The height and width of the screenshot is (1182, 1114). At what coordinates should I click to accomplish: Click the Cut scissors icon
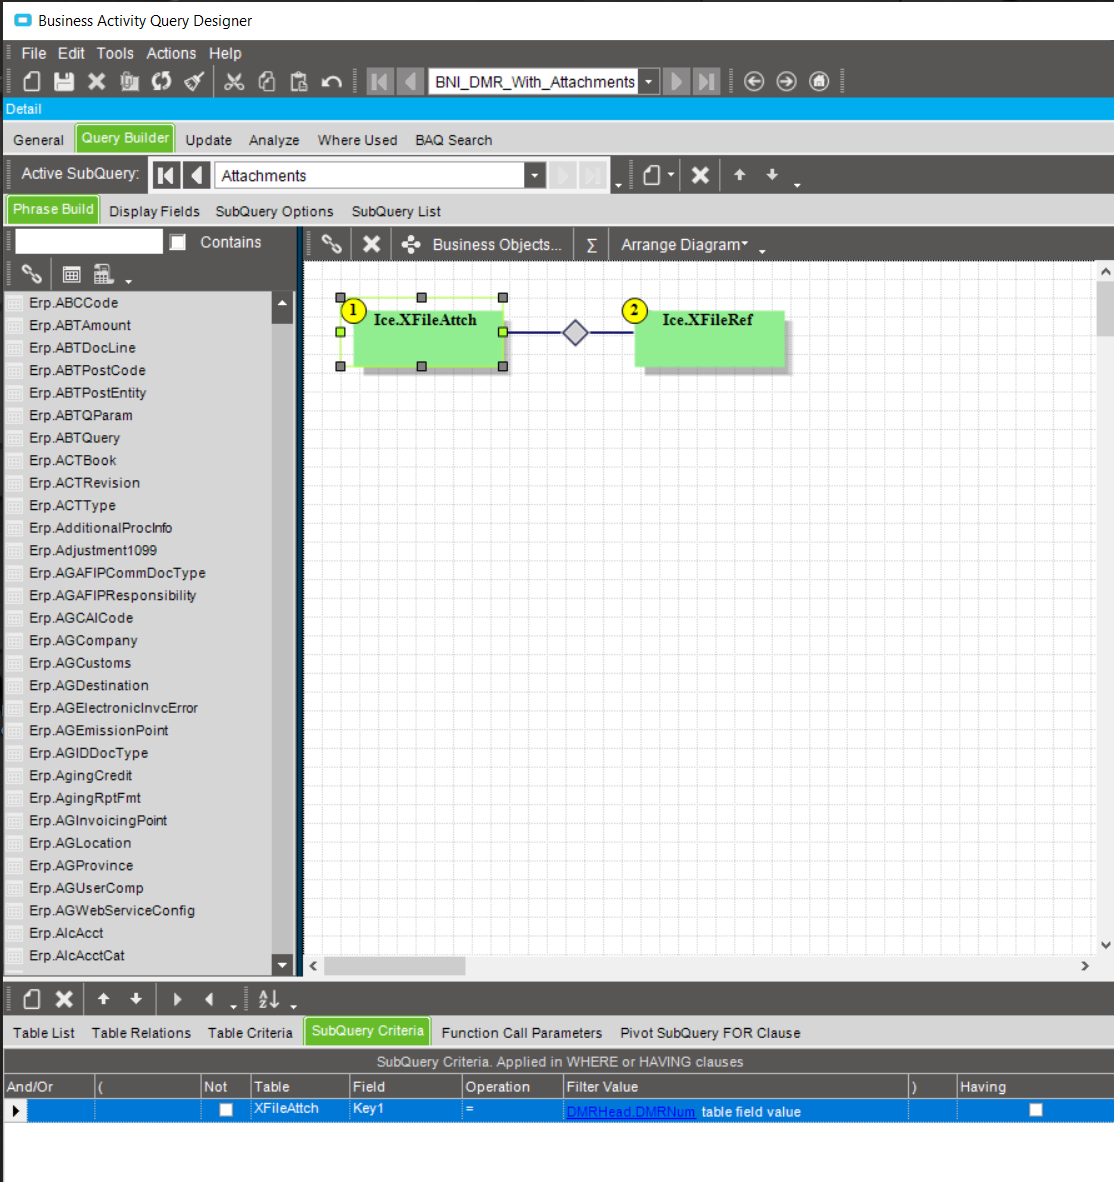click(x=234, y=81)
